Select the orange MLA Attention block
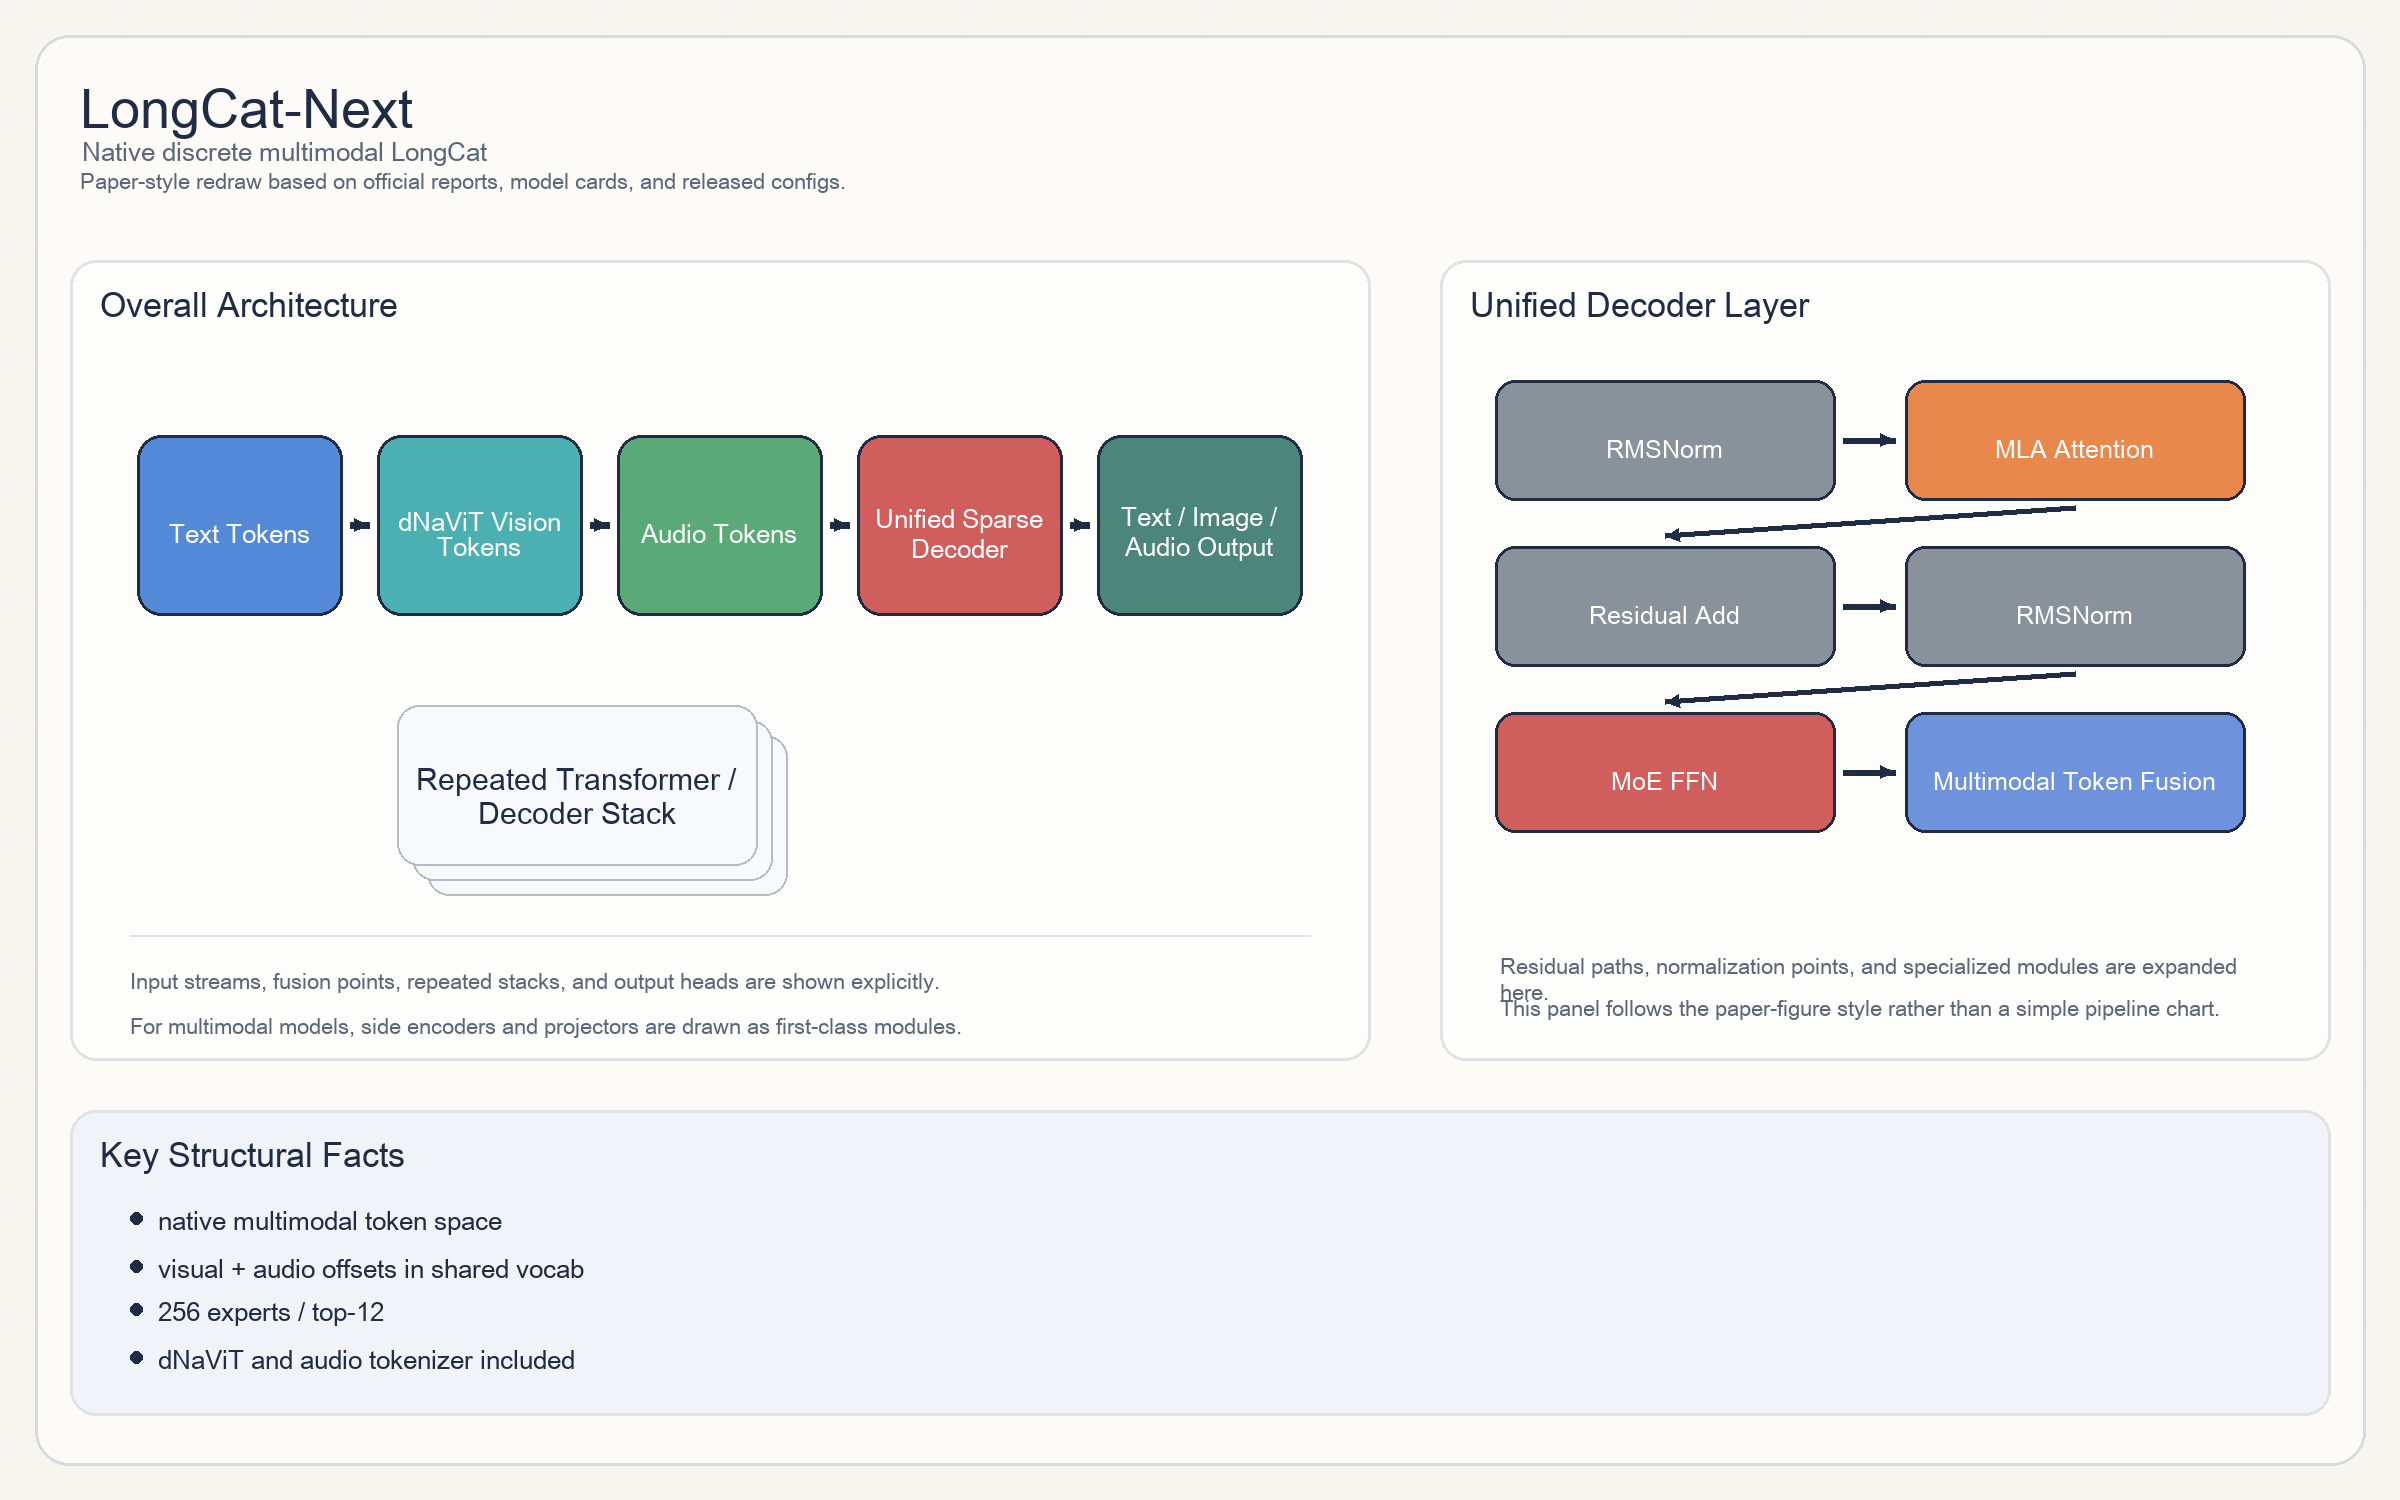2400x1500 pixels. pyautogui.click(x=2075, y=440)
